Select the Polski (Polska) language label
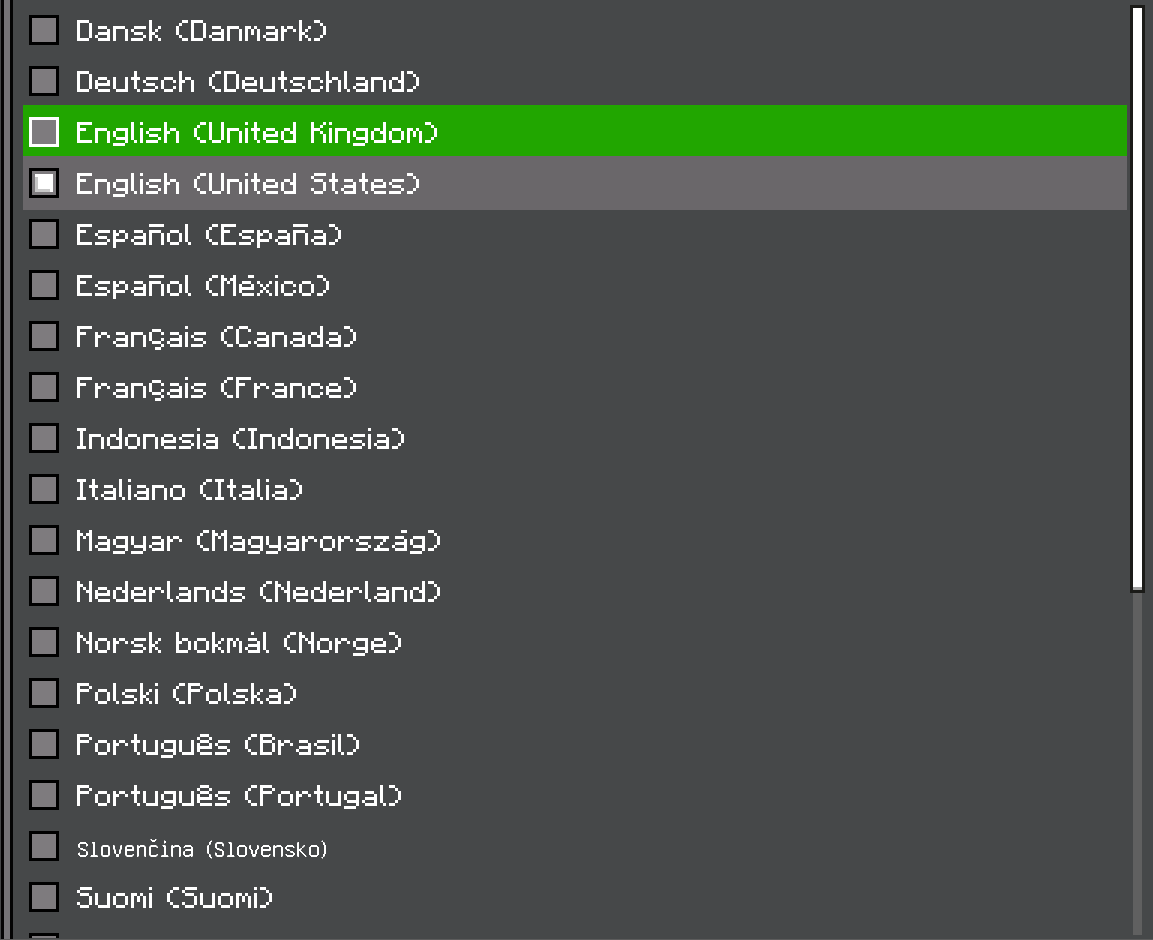 point(187,694)
